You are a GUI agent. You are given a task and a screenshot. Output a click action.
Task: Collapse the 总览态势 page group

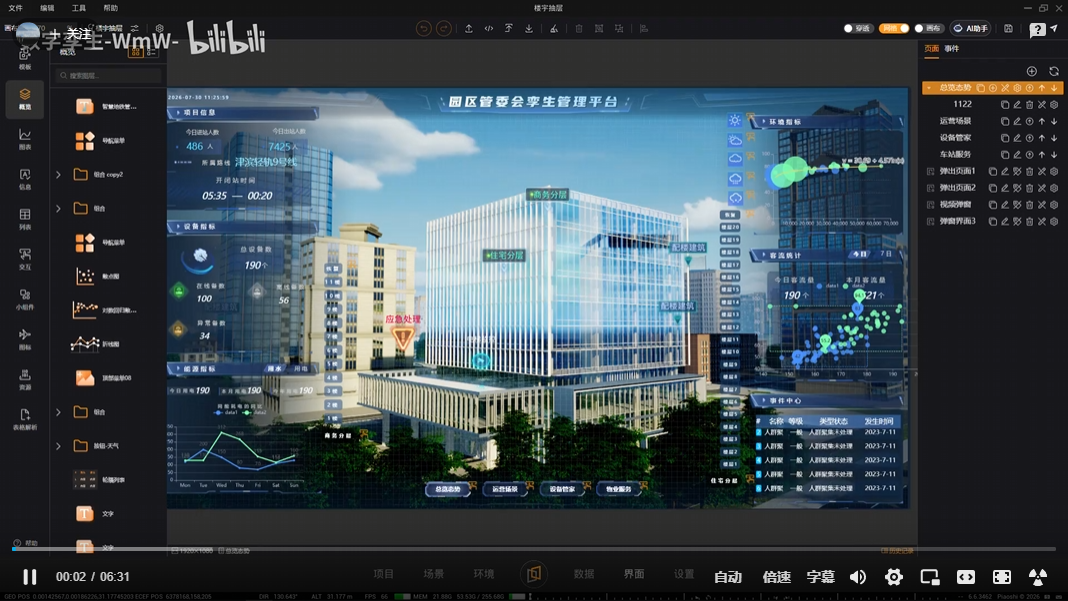[x=929, y=88]
